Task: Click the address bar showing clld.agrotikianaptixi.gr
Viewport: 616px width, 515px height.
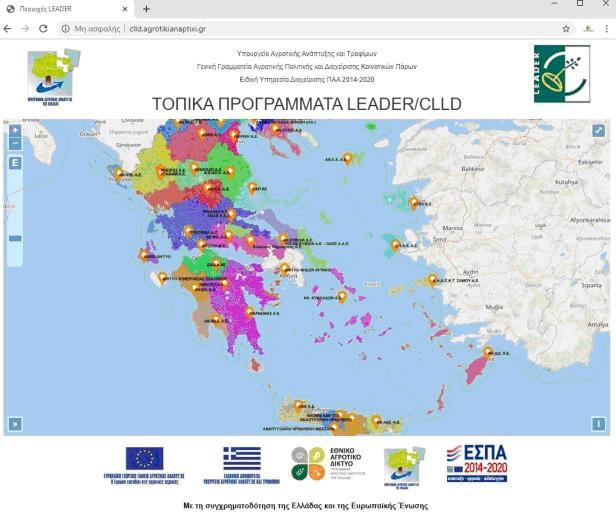Action: tap(300, 29)
